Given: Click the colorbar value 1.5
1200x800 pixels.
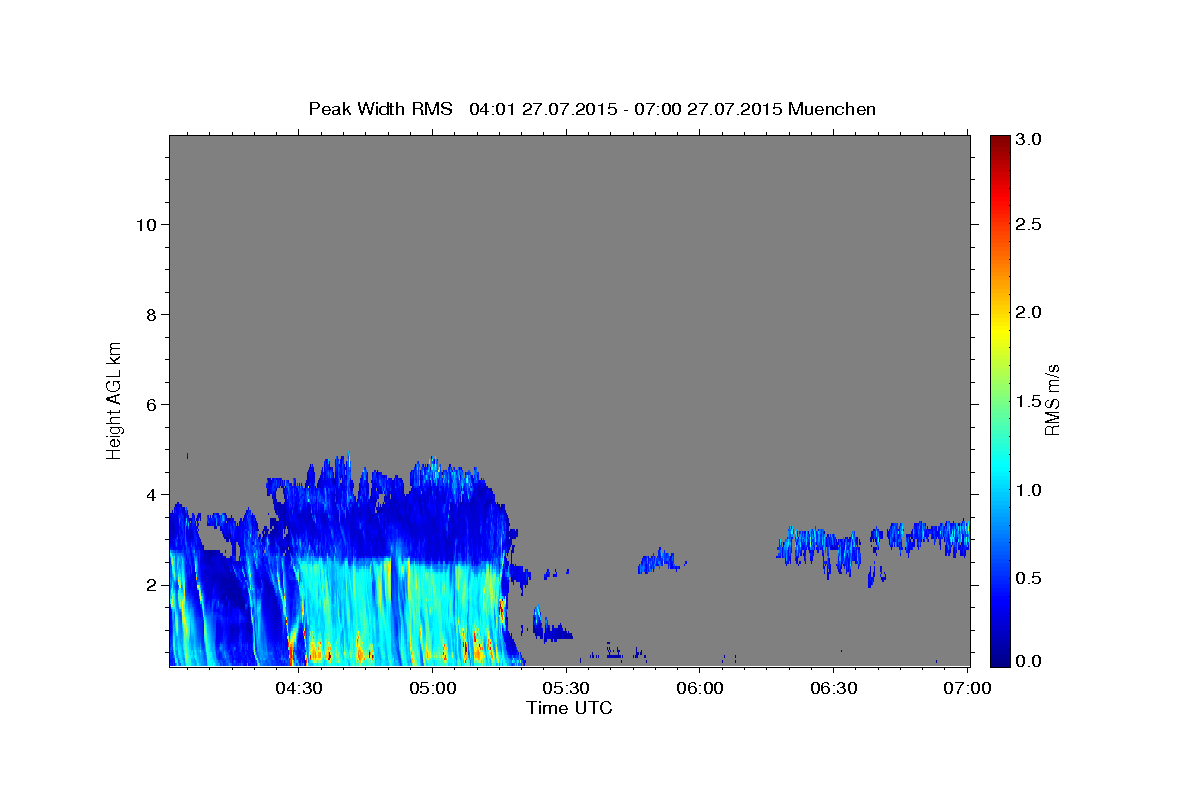Looking at the screenshot, I should pos(1029,401).
